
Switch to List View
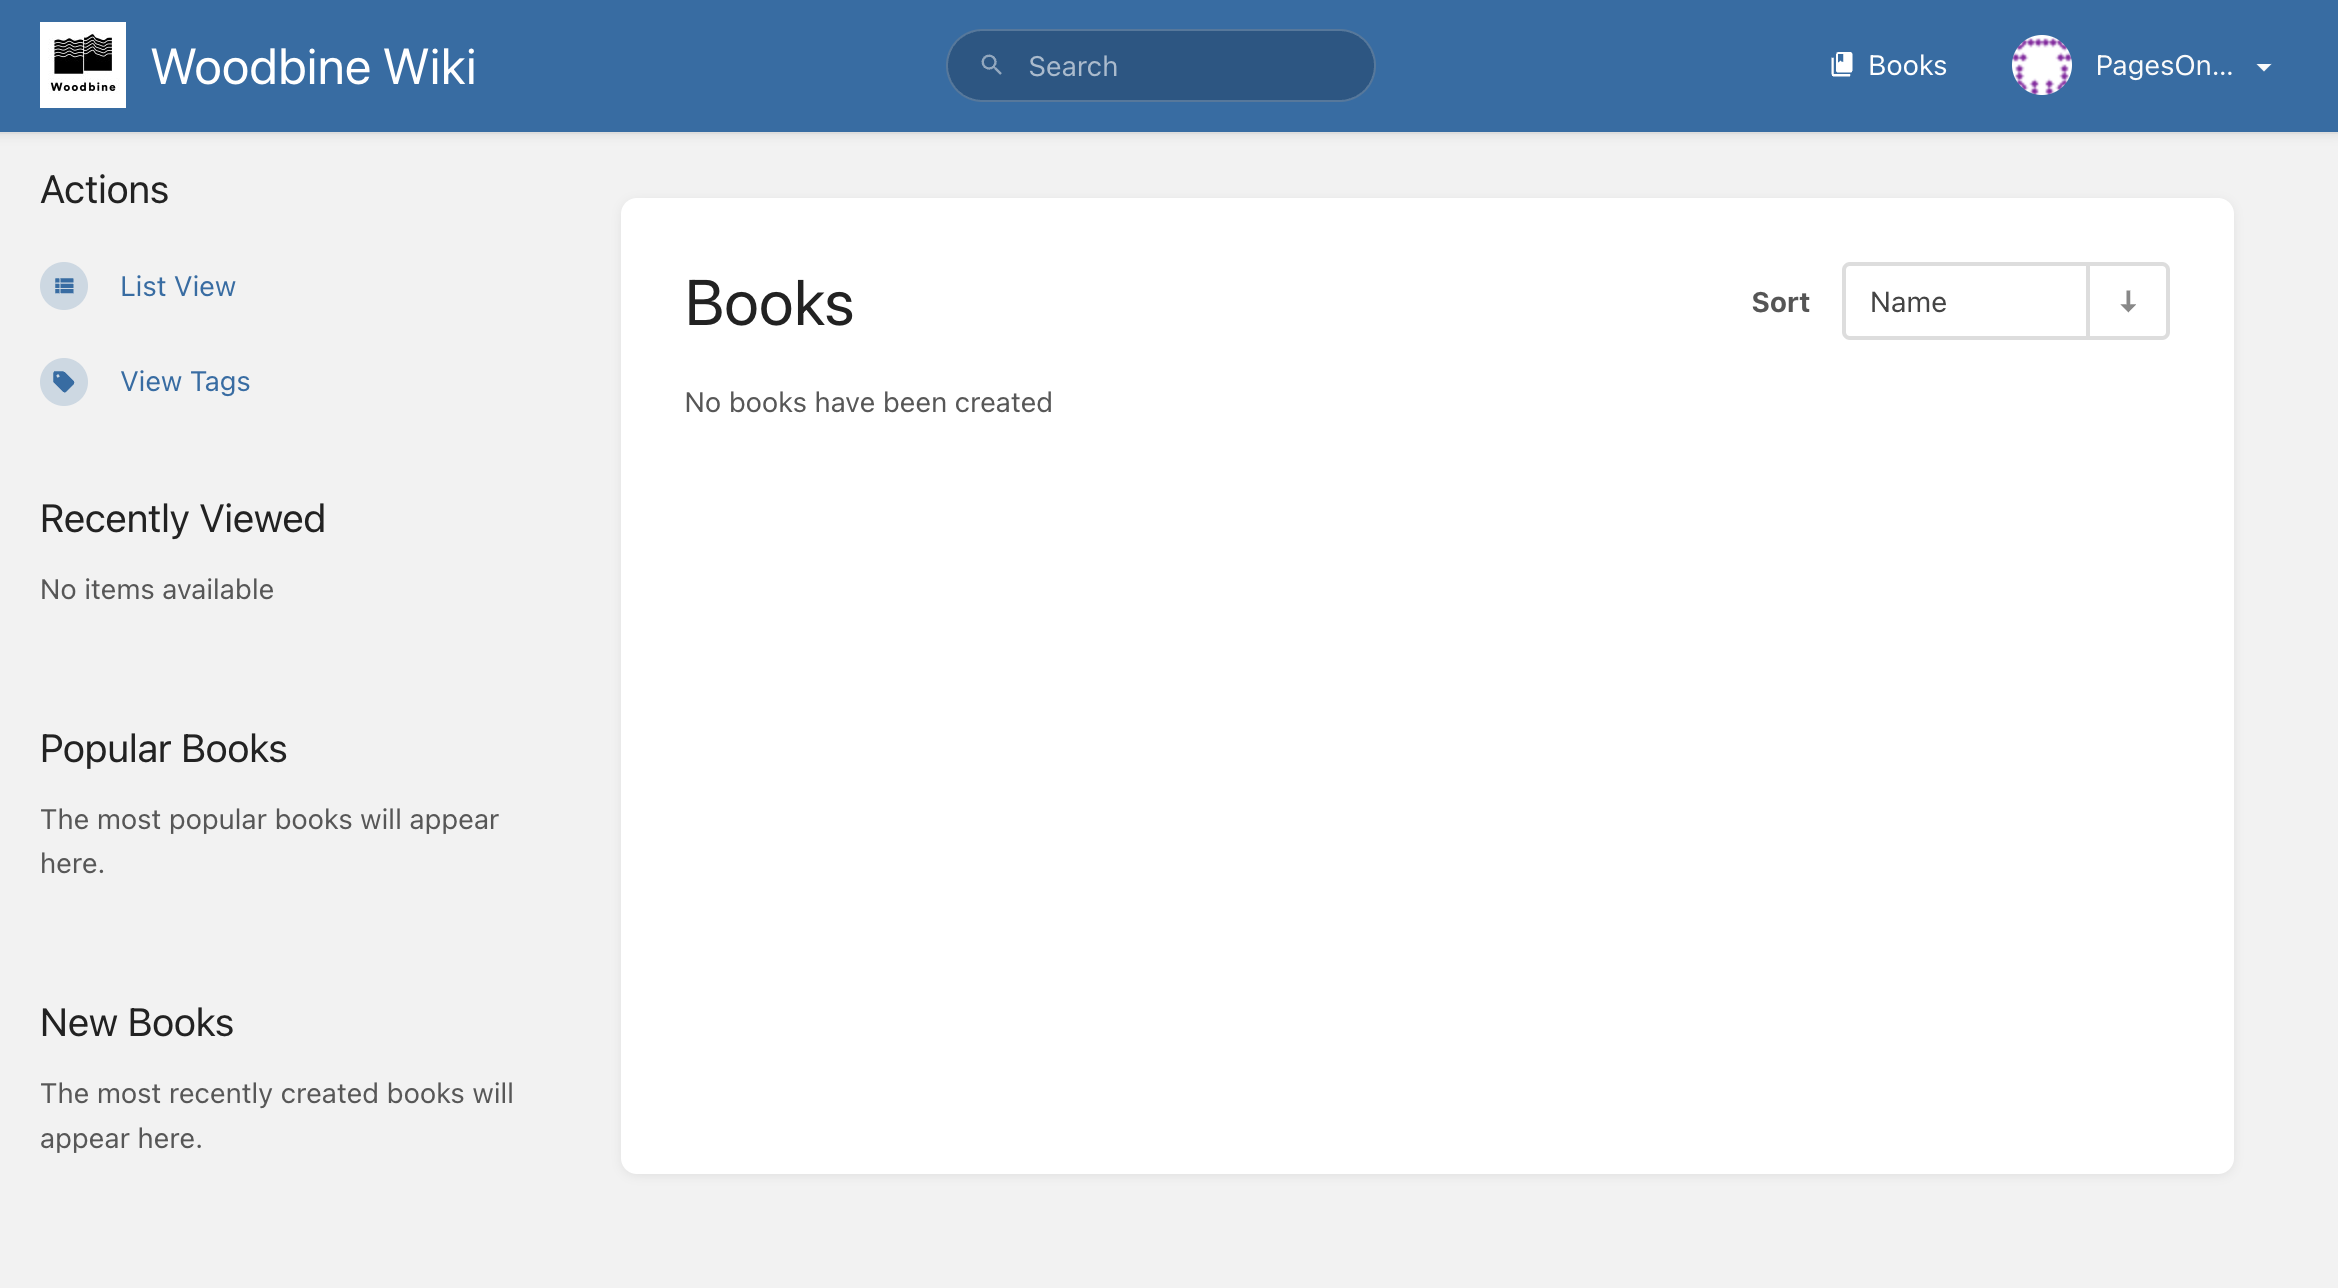pyautogui.click(x=178, y=286)
